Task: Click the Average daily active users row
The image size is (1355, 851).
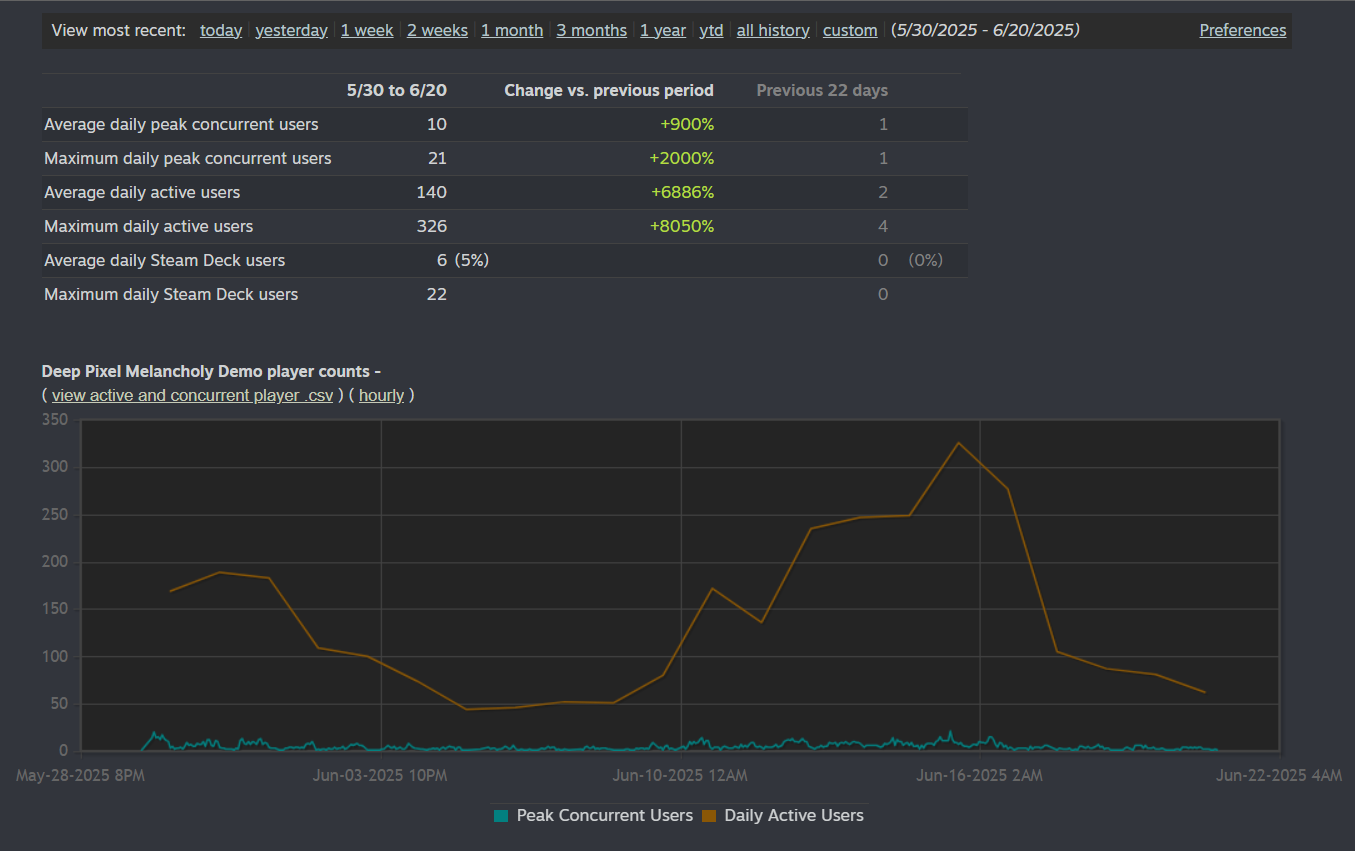Action: (x=142, y=192)
